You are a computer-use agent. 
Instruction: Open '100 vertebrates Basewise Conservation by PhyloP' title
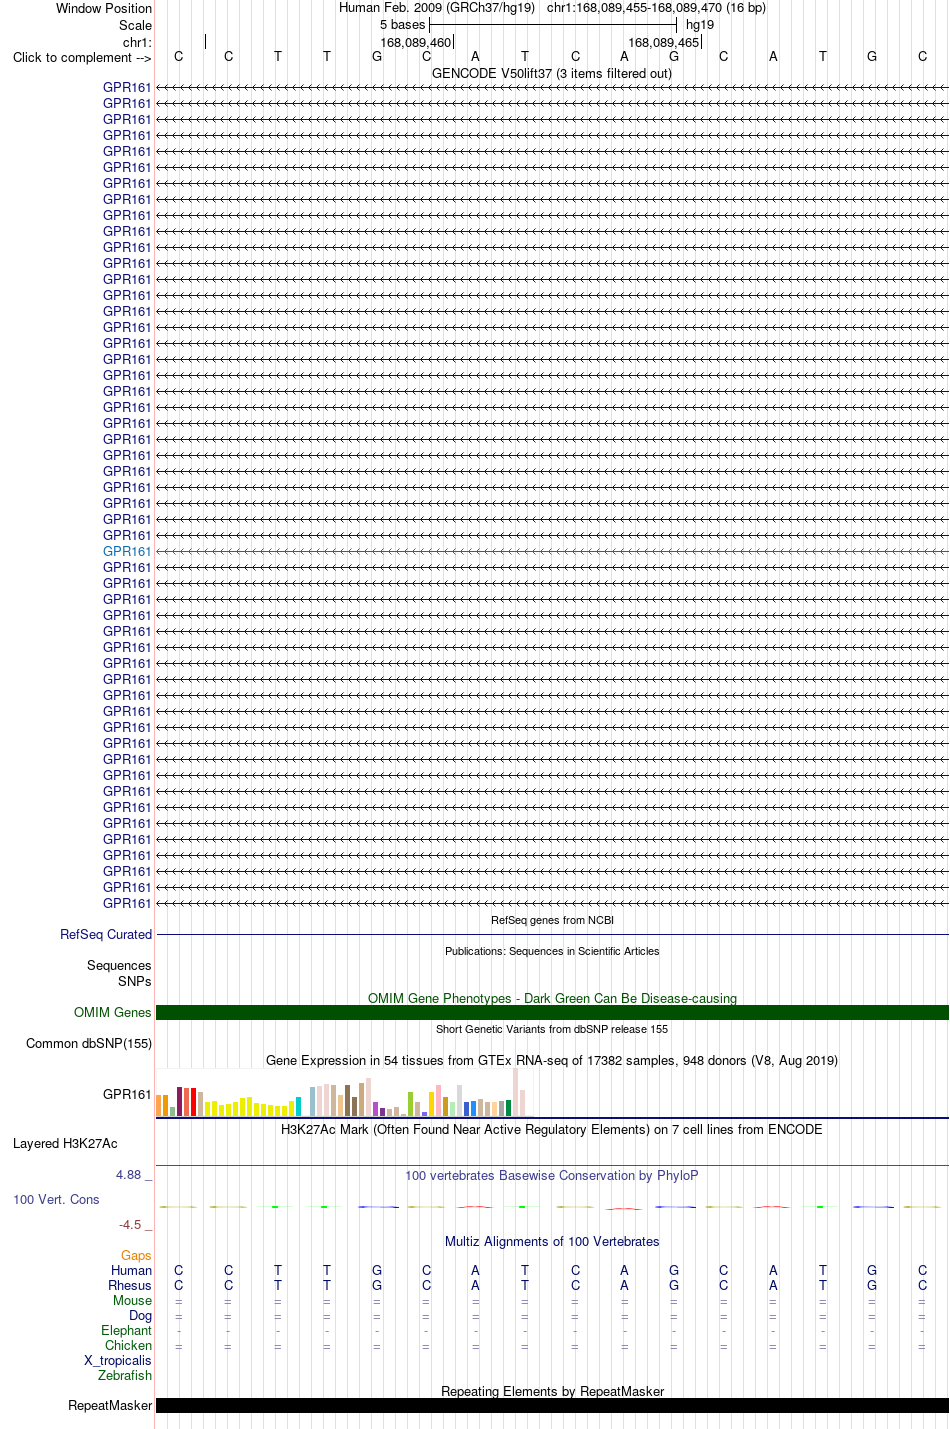click(552, 1175)
